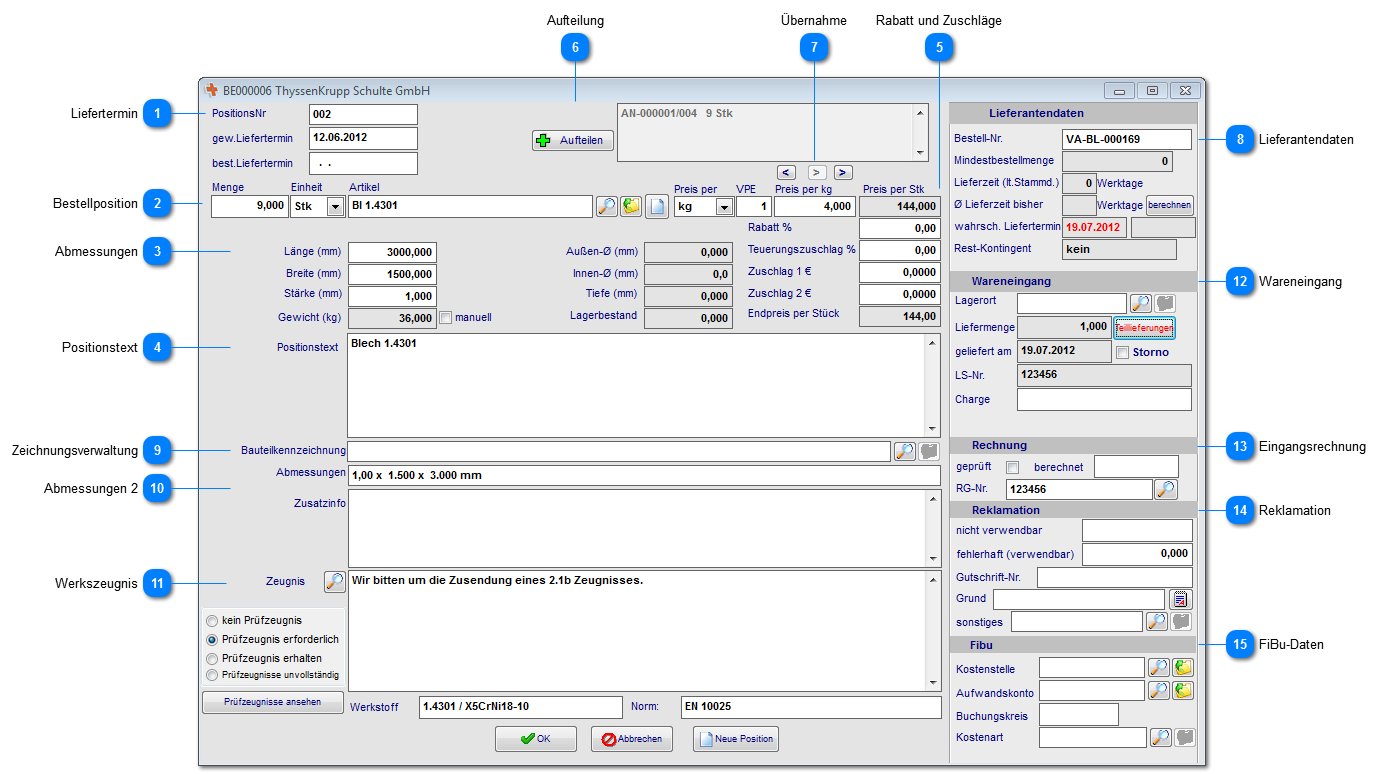This screenshot has width=1382, height=774.
Task: Search Kostenart with magnifier icon
Action: tap(1160, 737)
